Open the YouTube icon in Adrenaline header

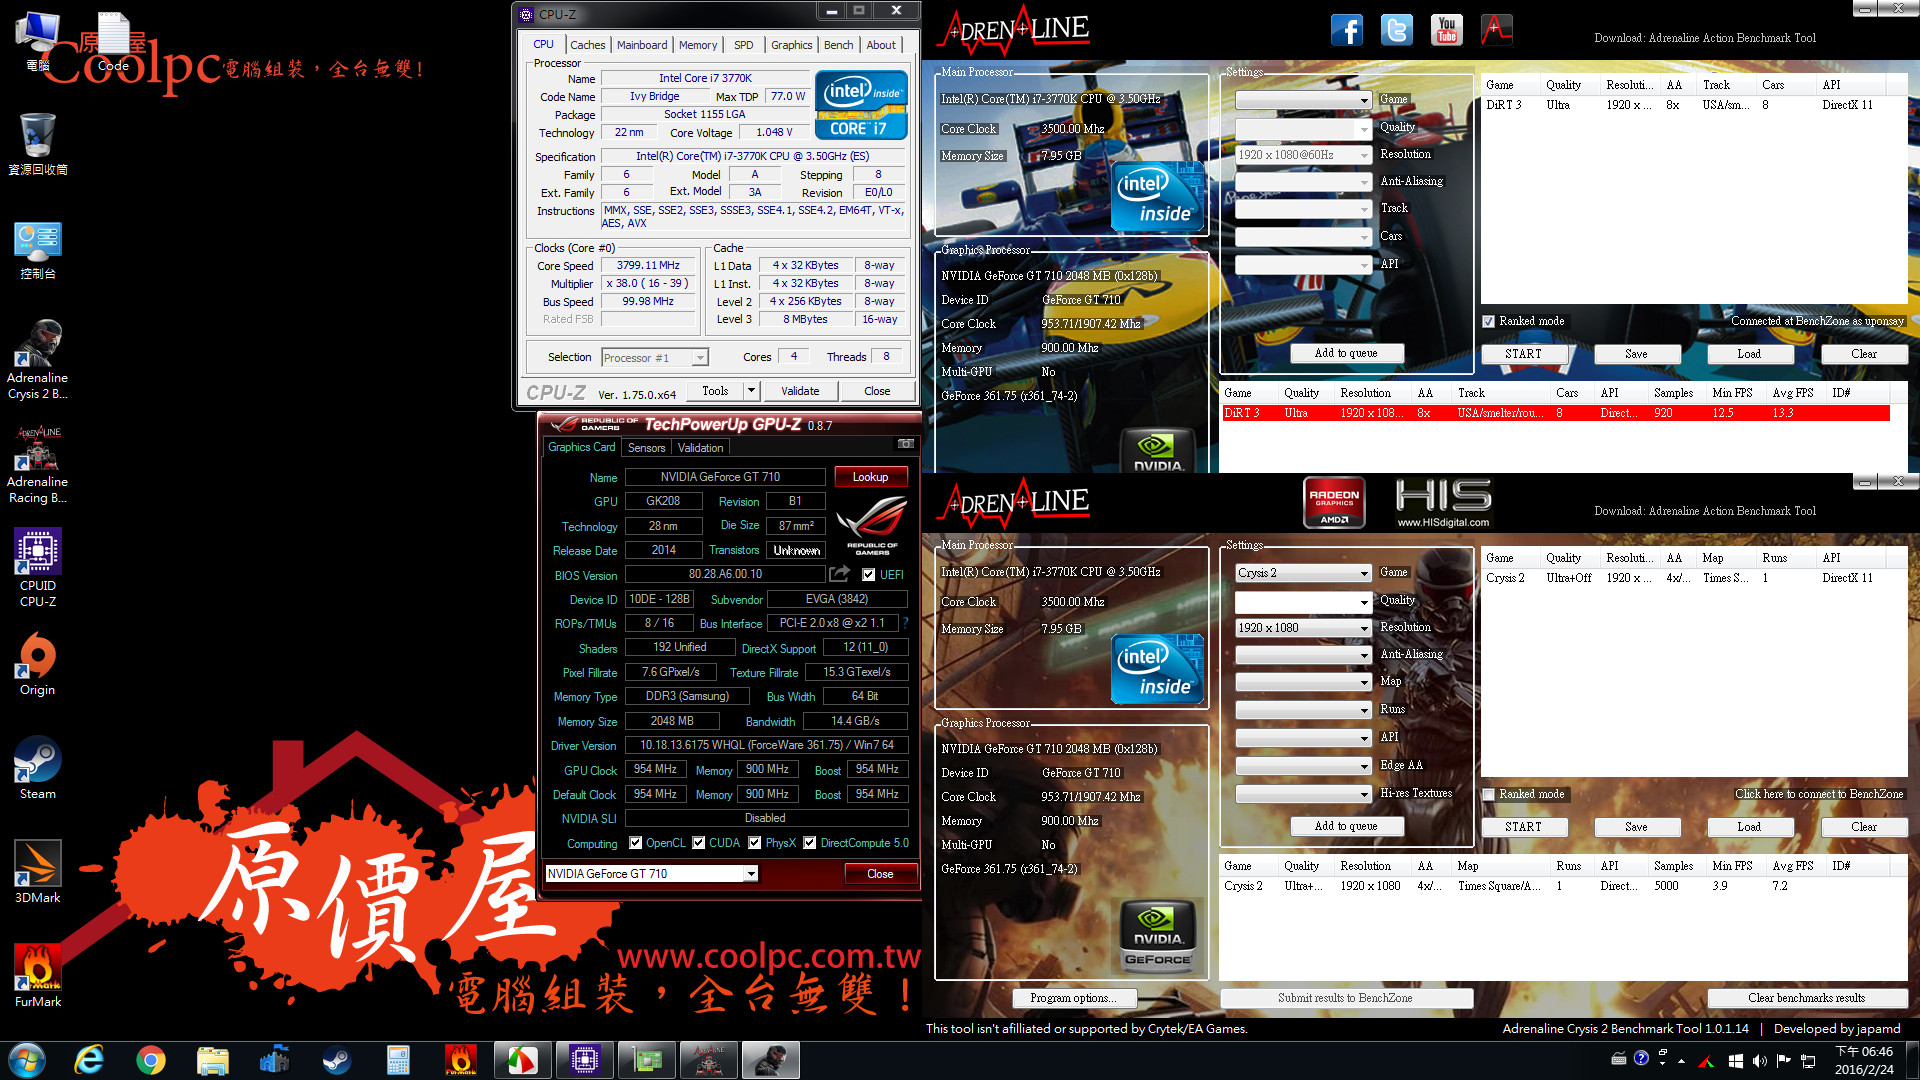[x=1446, y=30]
